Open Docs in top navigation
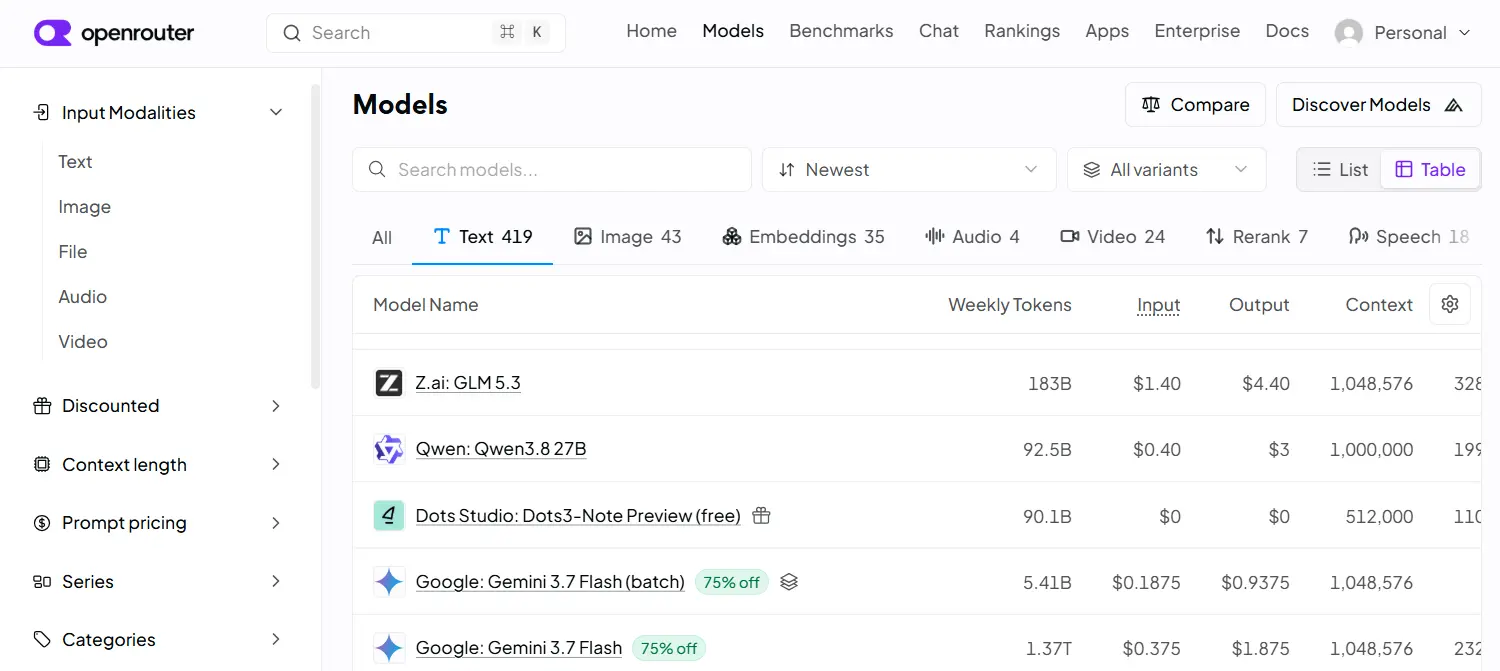 click(1287, 31)
